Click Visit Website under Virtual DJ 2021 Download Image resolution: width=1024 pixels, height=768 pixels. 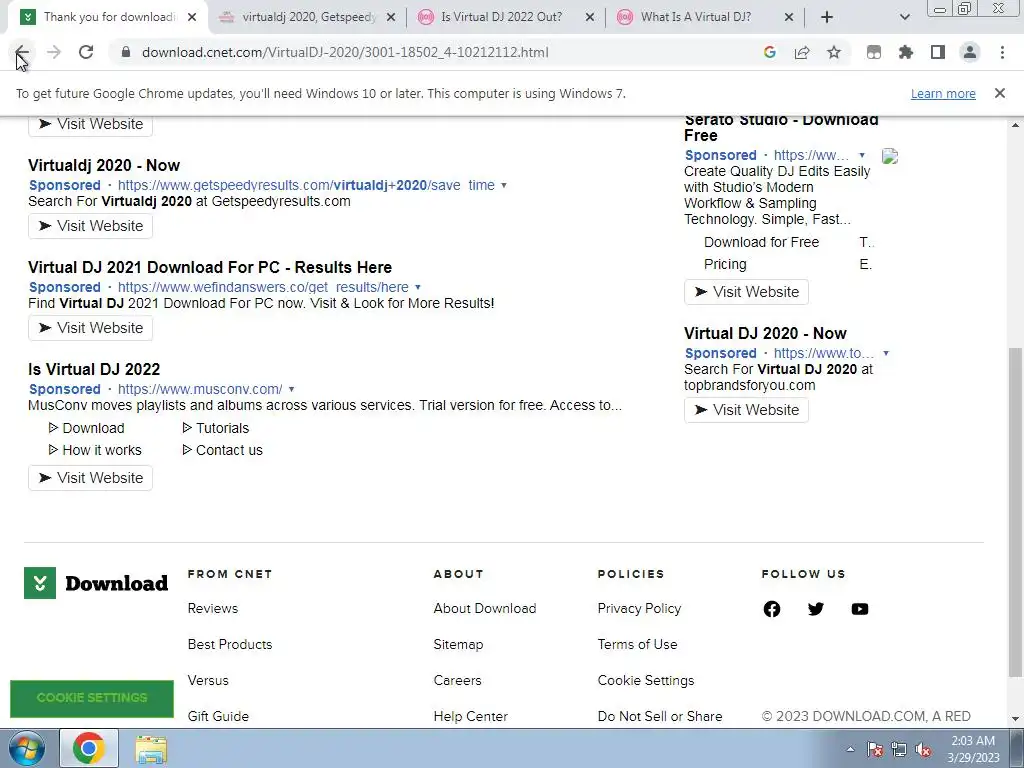(x=90, y=328)
